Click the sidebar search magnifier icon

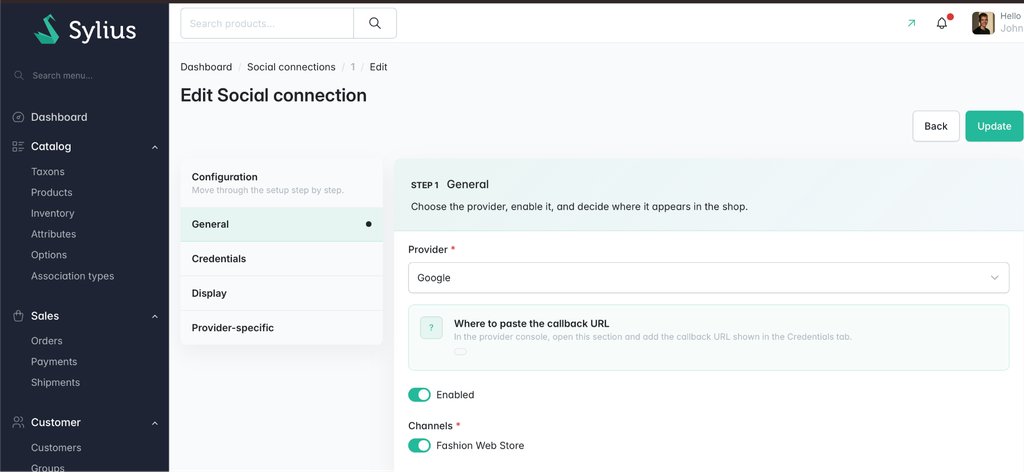coord(19,76)
